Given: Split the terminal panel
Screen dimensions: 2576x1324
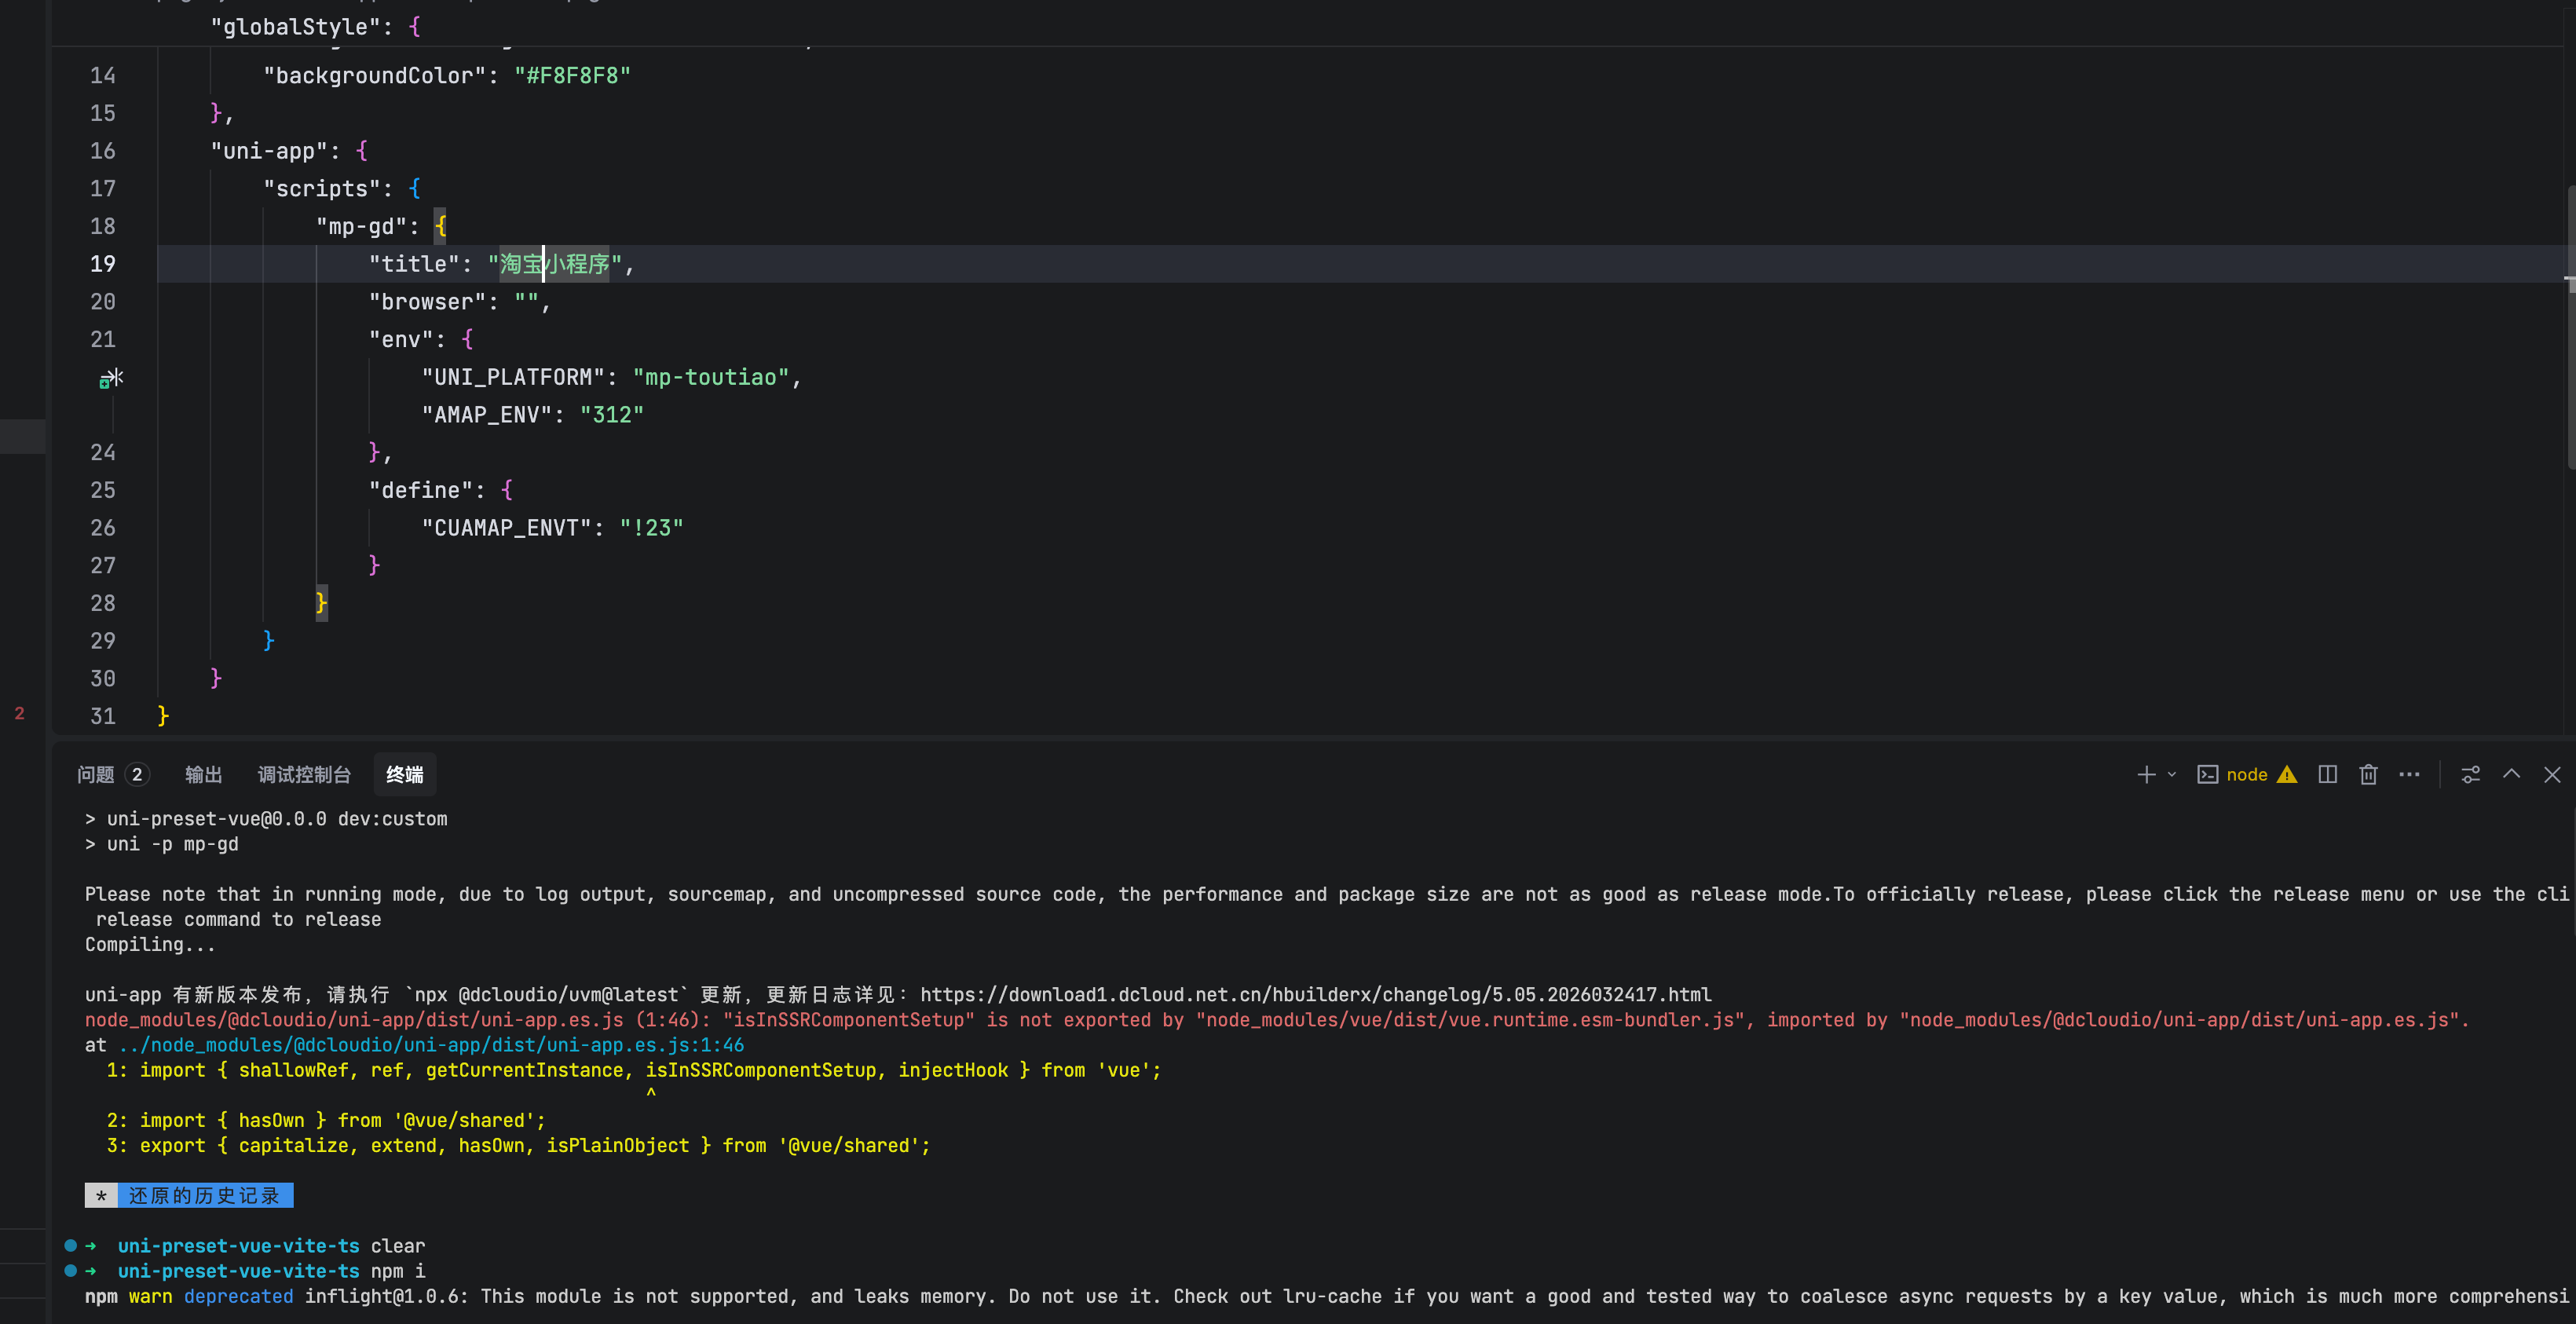Looking at the screenshot, I should [x=2327, y=775].
